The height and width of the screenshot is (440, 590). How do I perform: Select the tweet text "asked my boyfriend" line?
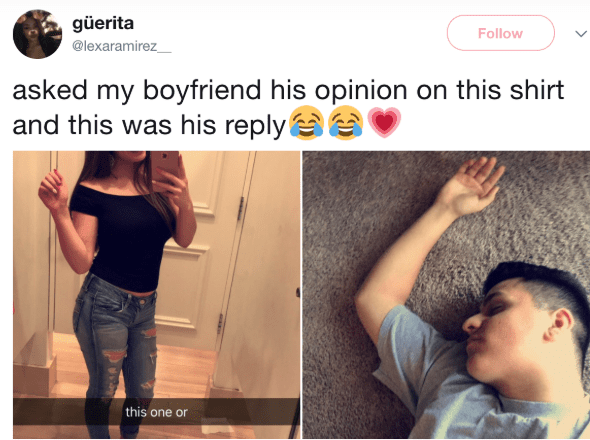(288, 90)
